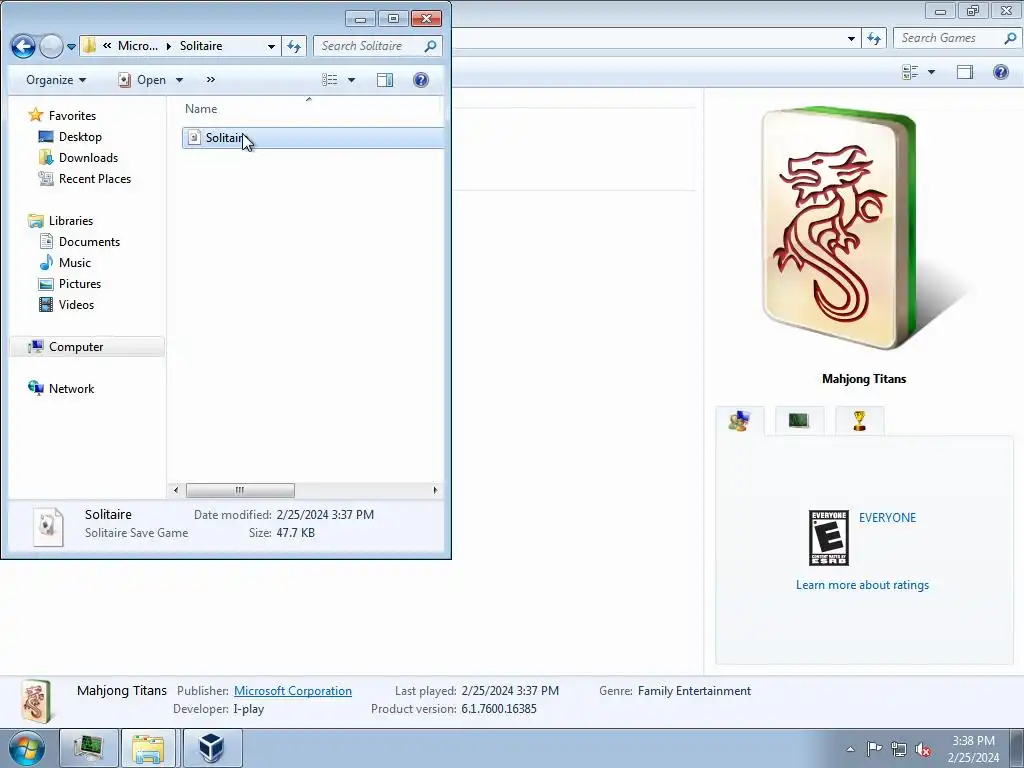The image size is (1024, 768).
Task: Open the Microsoft Corporation publisher link
Action: point(293,690)
